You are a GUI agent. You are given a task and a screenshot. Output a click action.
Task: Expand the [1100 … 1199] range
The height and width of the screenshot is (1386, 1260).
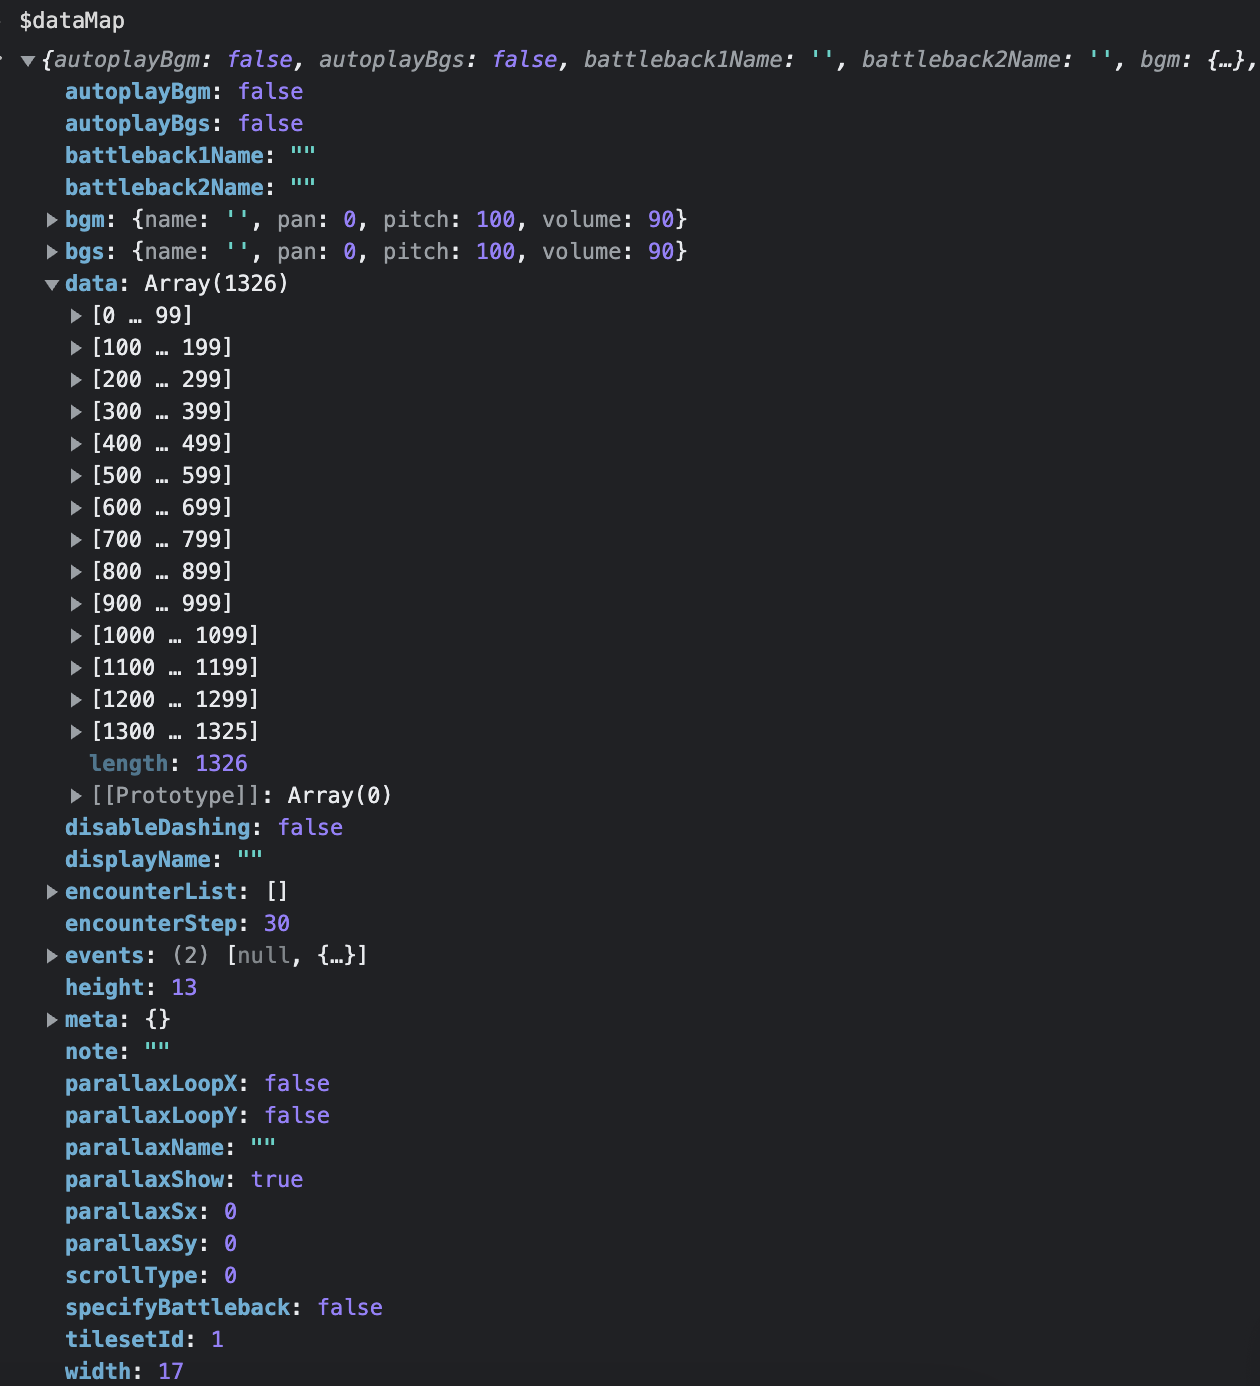click(x=76, y=668)
